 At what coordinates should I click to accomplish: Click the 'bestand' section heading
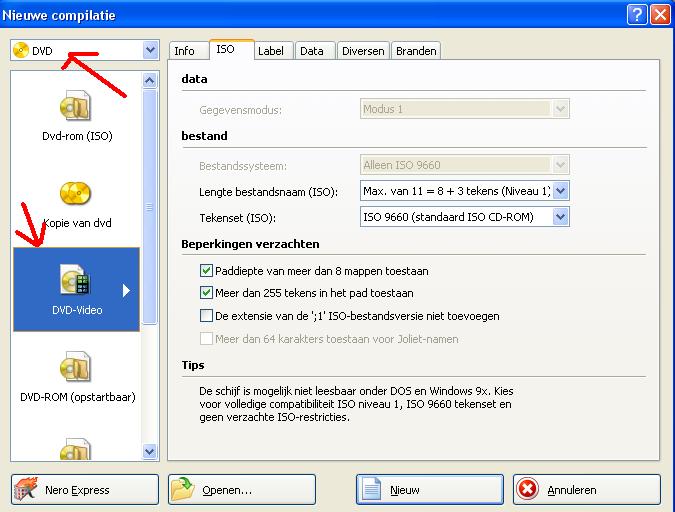204,136
